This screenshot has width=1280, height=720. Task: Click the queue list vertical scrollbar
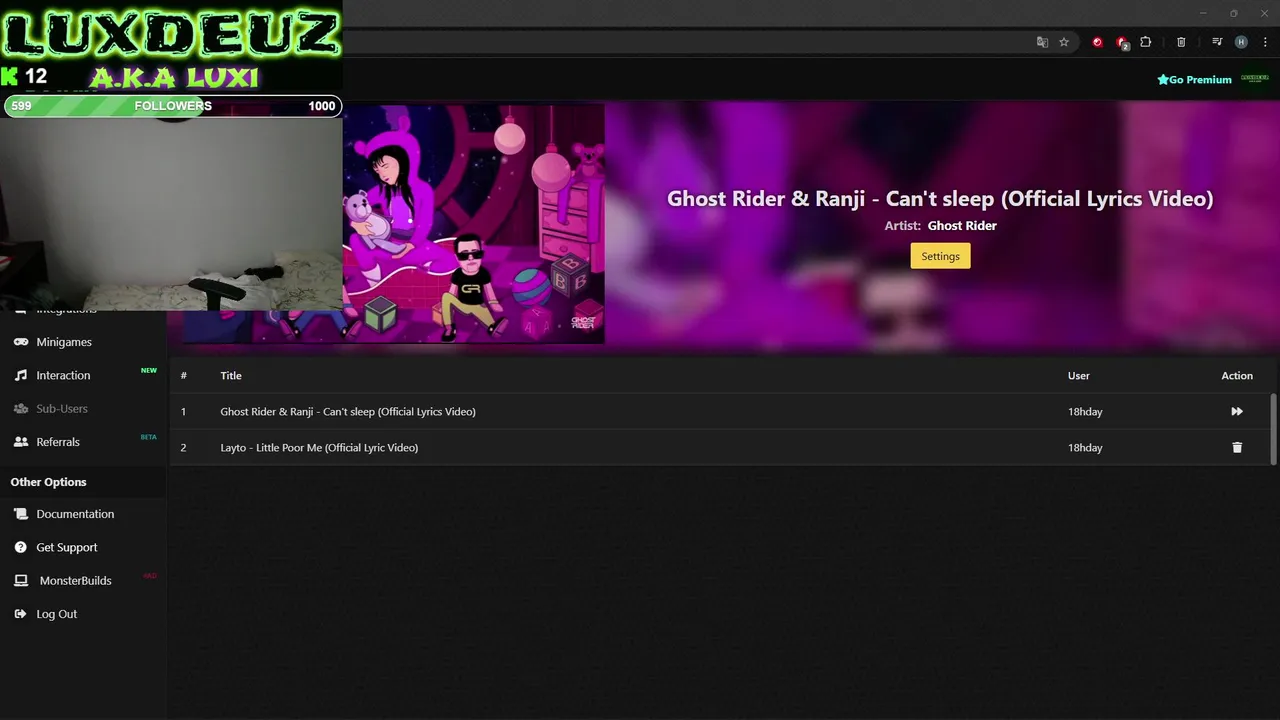click(x=1273, y=430)
